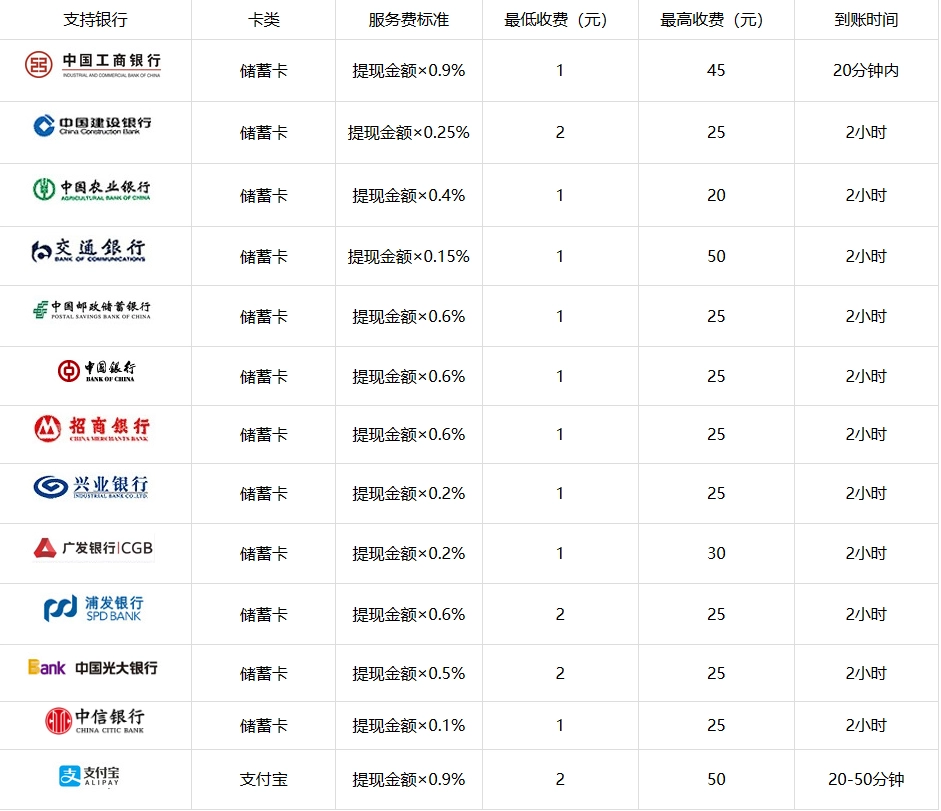This screenshot has height=811, width=941.
Task: Click the 20分钟内 arrival time cell
Action: point(866,71)
